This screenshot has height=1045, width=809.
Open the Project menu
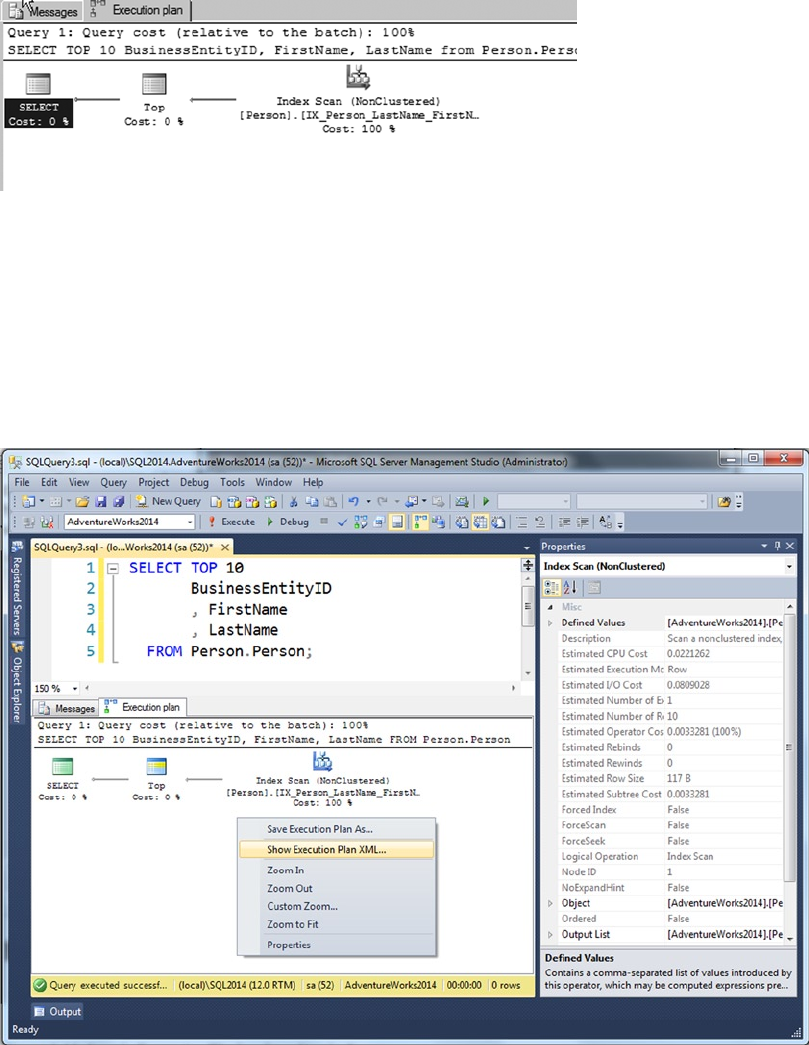[153, 482]
